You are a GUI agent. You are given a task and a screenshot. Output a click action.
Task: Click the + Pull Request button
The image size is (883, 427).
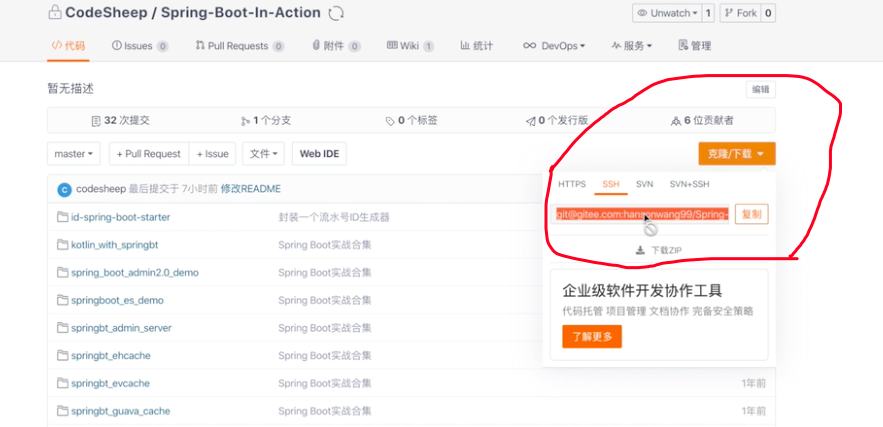[149, 154]
